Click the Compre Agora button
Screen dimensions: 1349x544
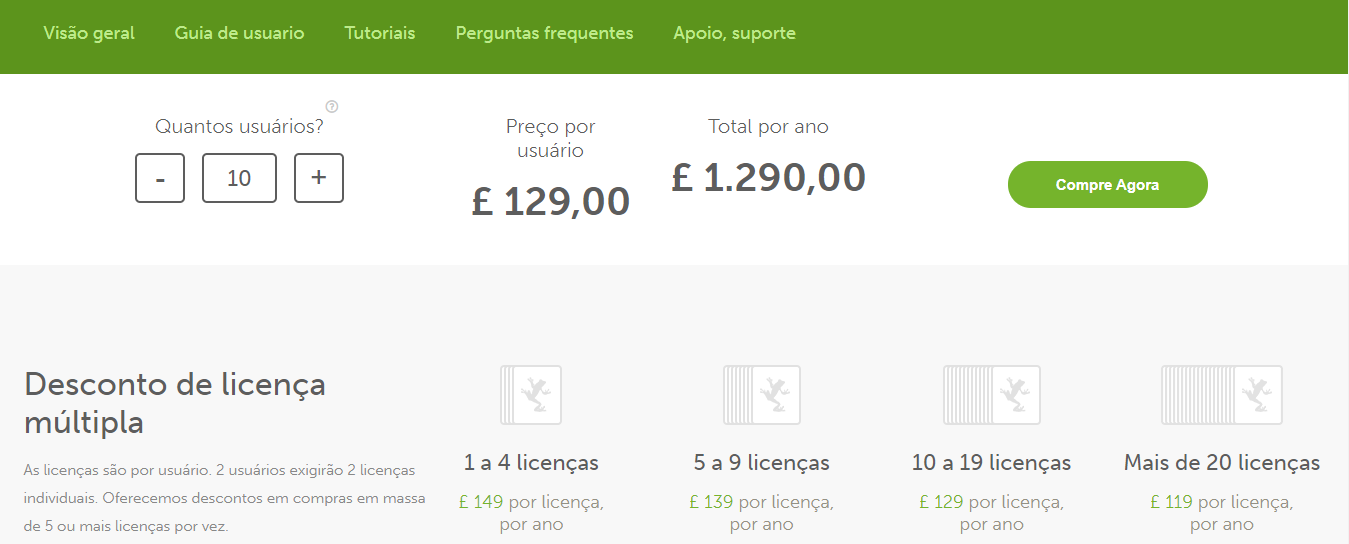point(1108,184)
